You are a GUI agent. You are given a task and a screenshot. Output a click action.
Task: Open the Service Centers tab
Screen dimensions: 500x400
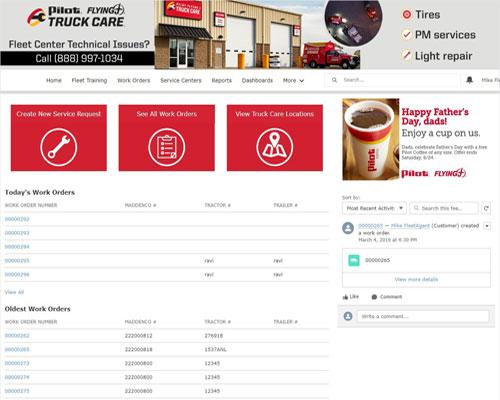[x=181, y=80]
